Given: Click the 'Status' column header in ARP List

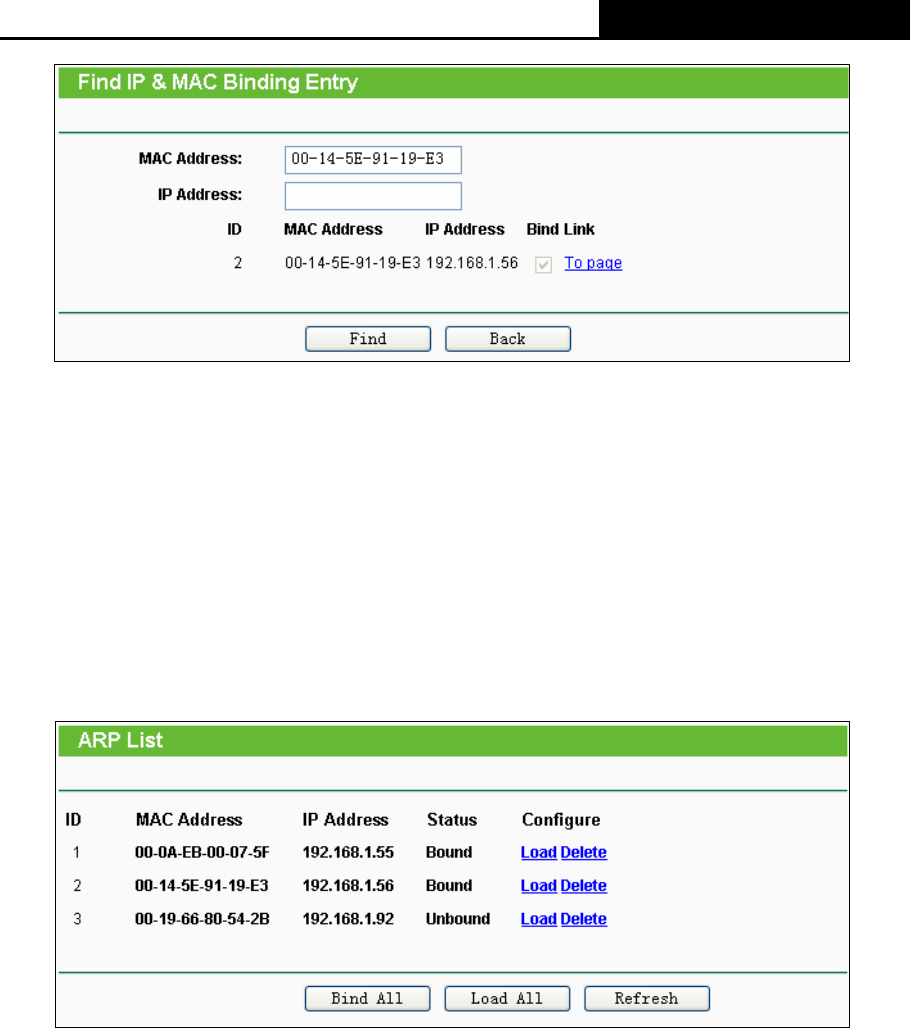Looking at the screenshot, I should coord(452,820).
